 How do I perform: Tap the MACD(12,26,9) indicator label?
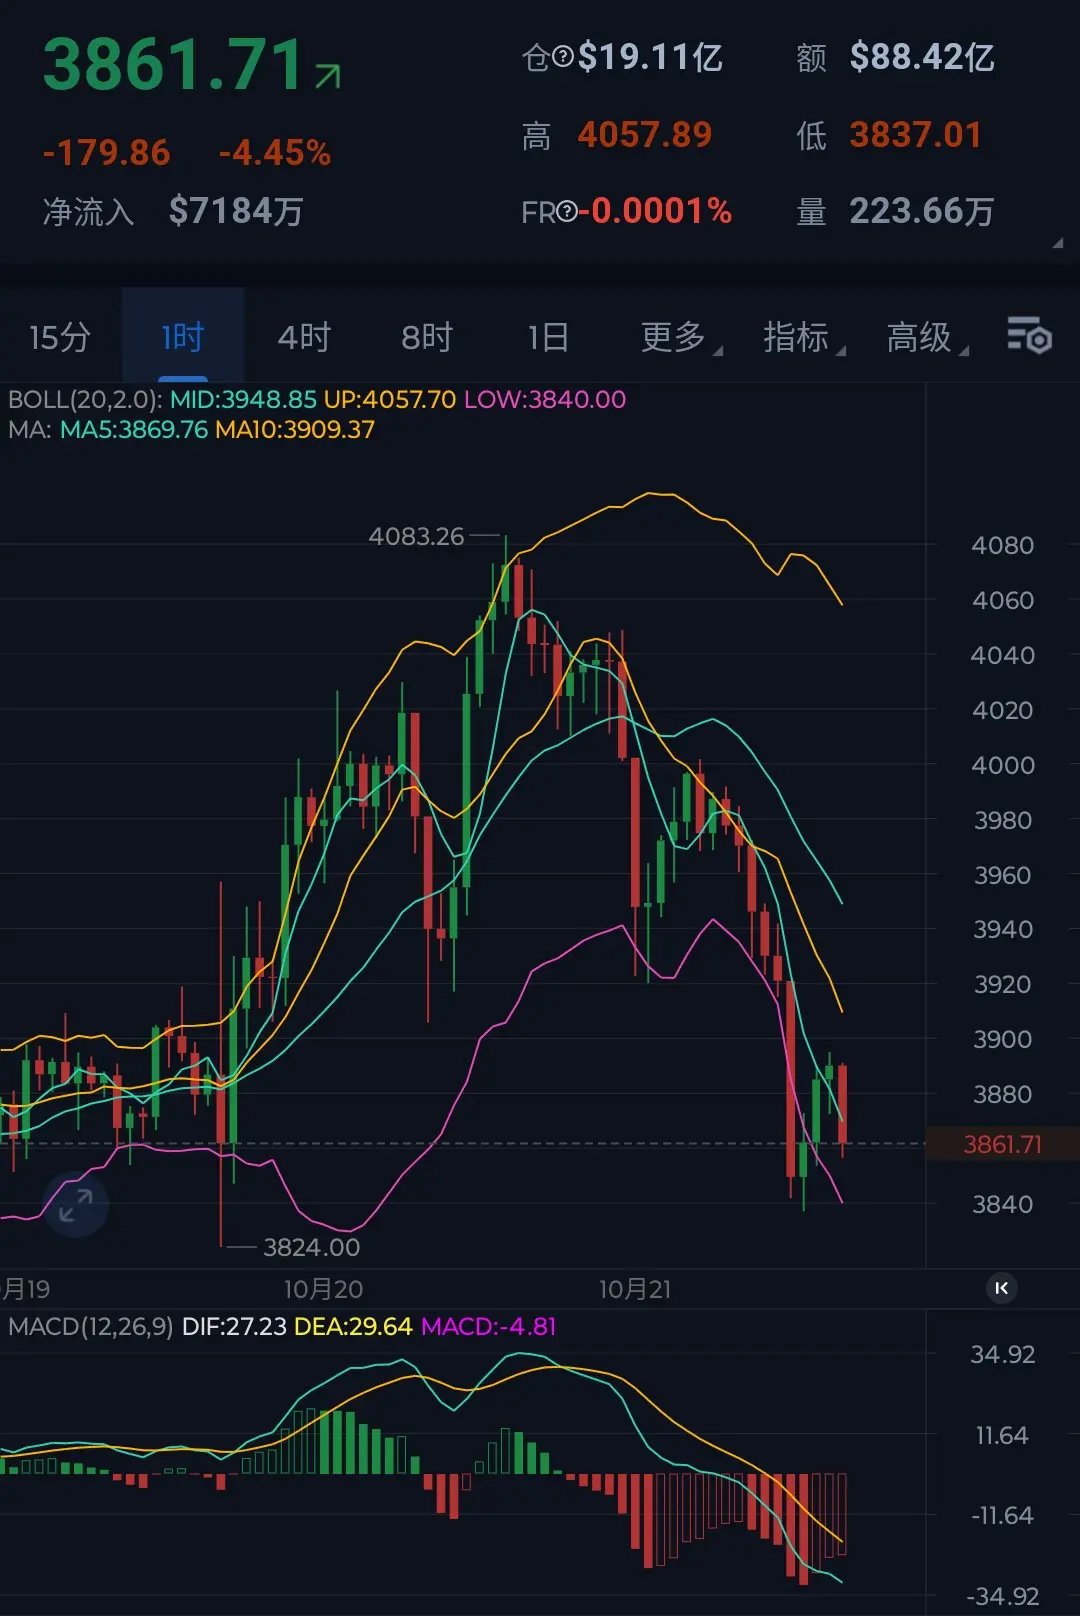point(90,1327)
